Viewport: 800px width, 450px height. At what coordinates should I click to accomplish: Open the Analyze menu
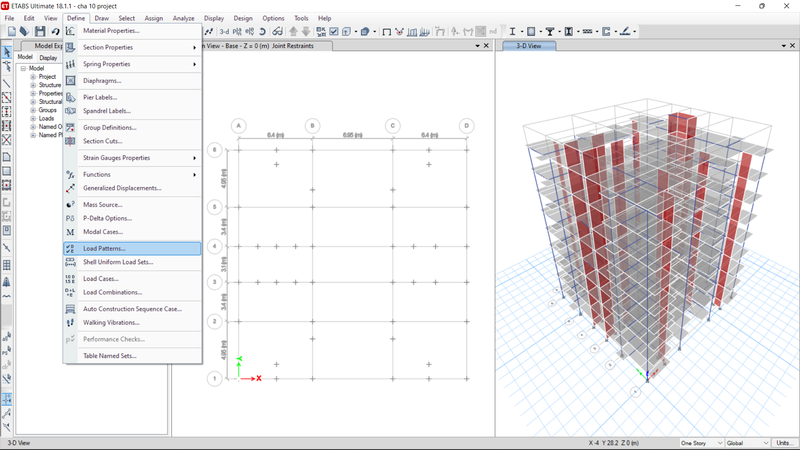pyautogui.click(x=183, y=18)
